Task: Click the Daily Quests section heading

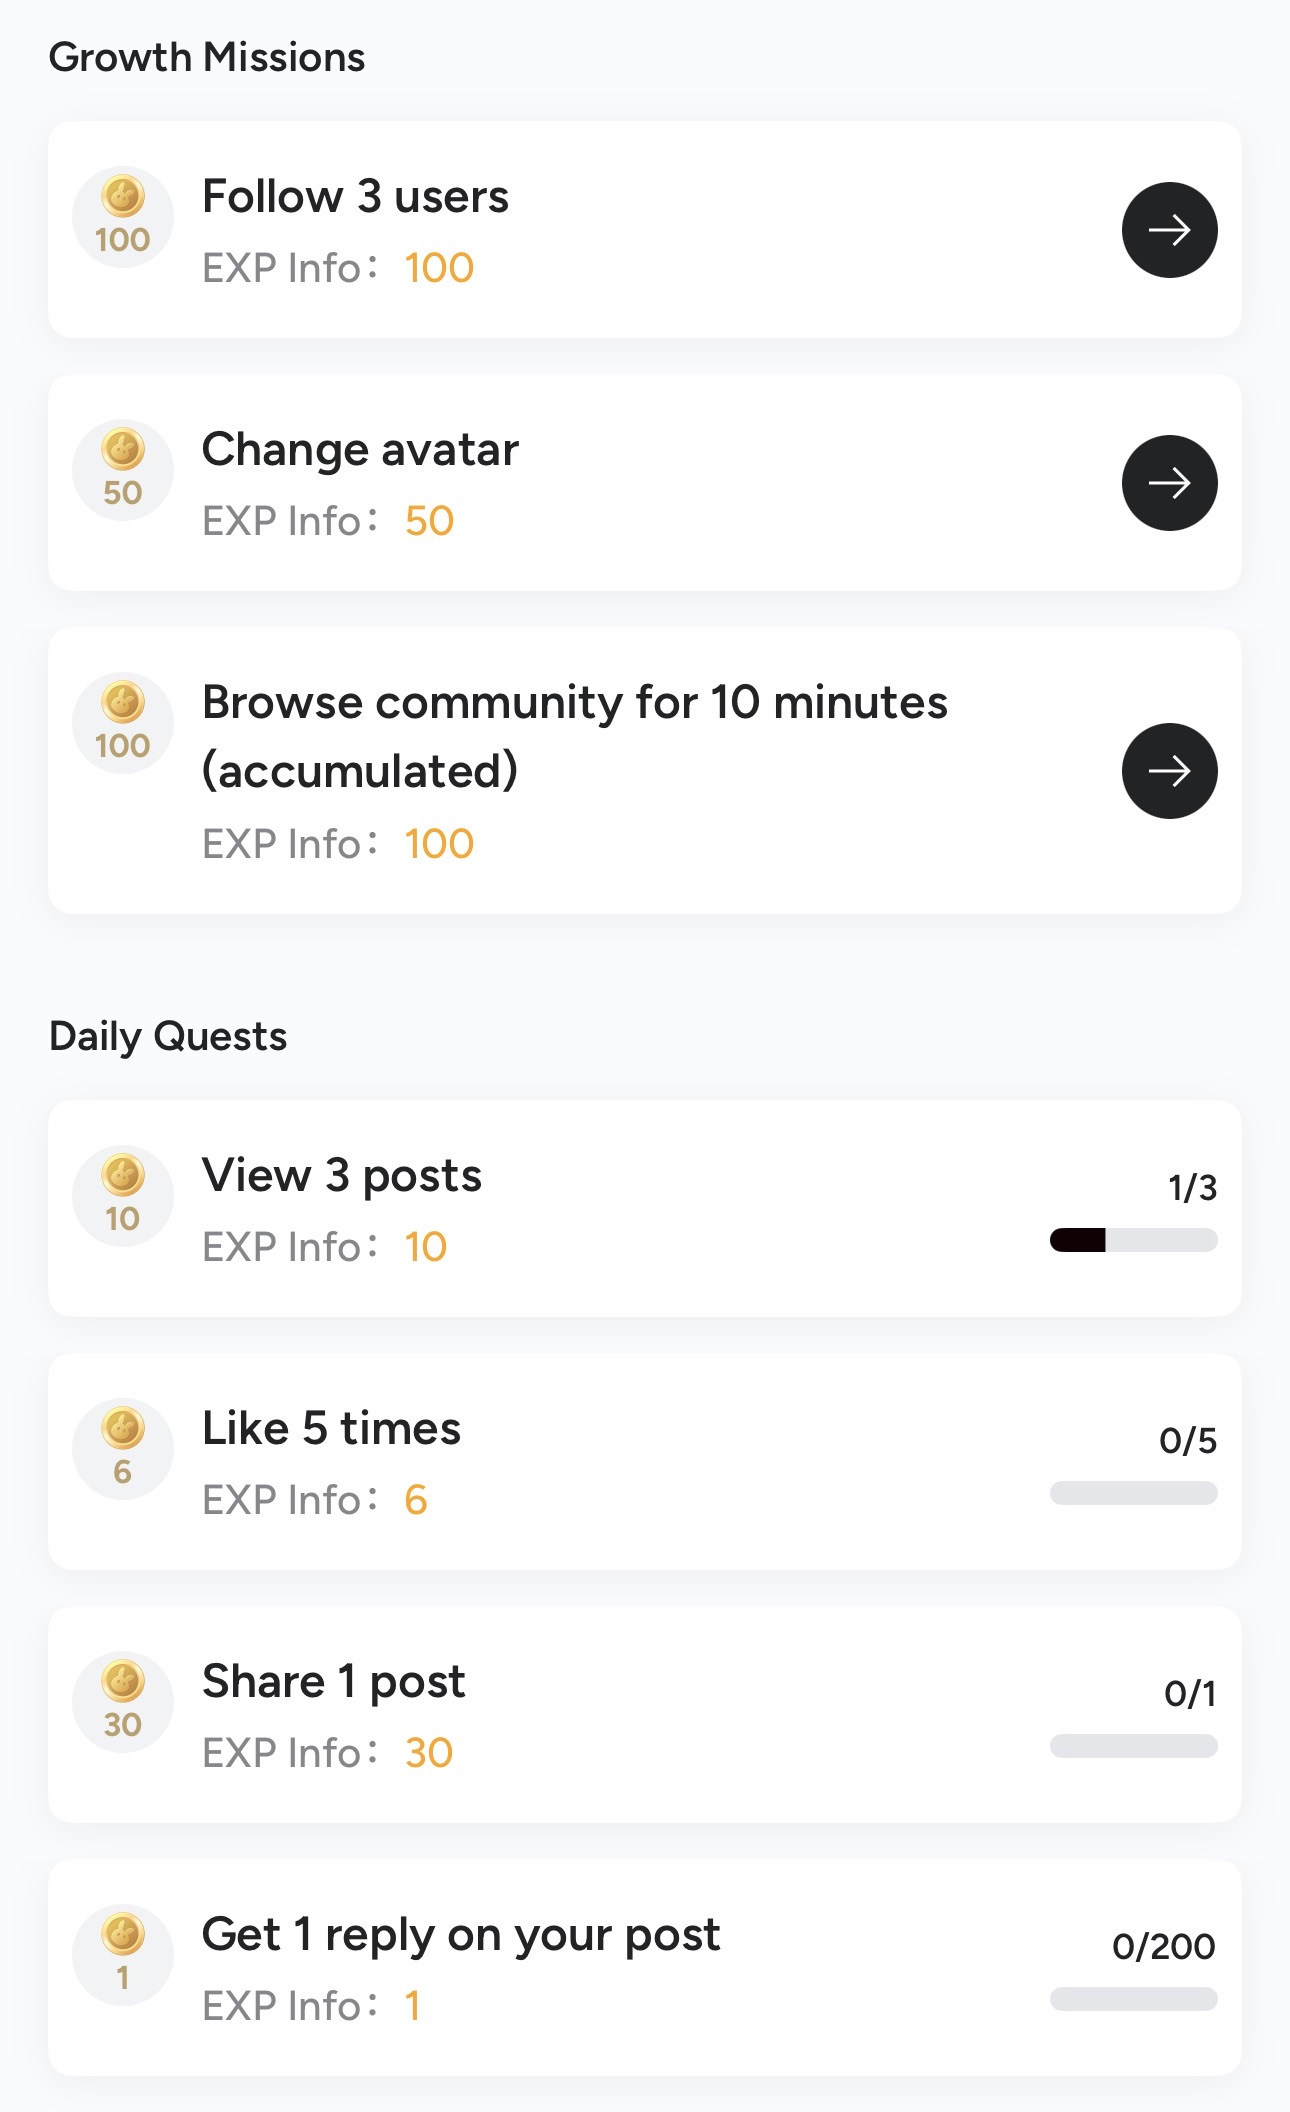Action: tap(168, 1036)
